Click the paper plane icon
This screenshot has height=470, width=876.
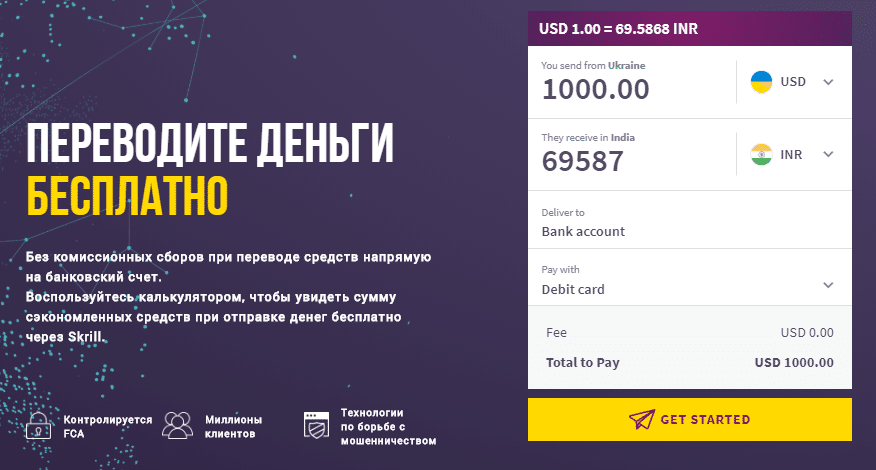[640, 419]
